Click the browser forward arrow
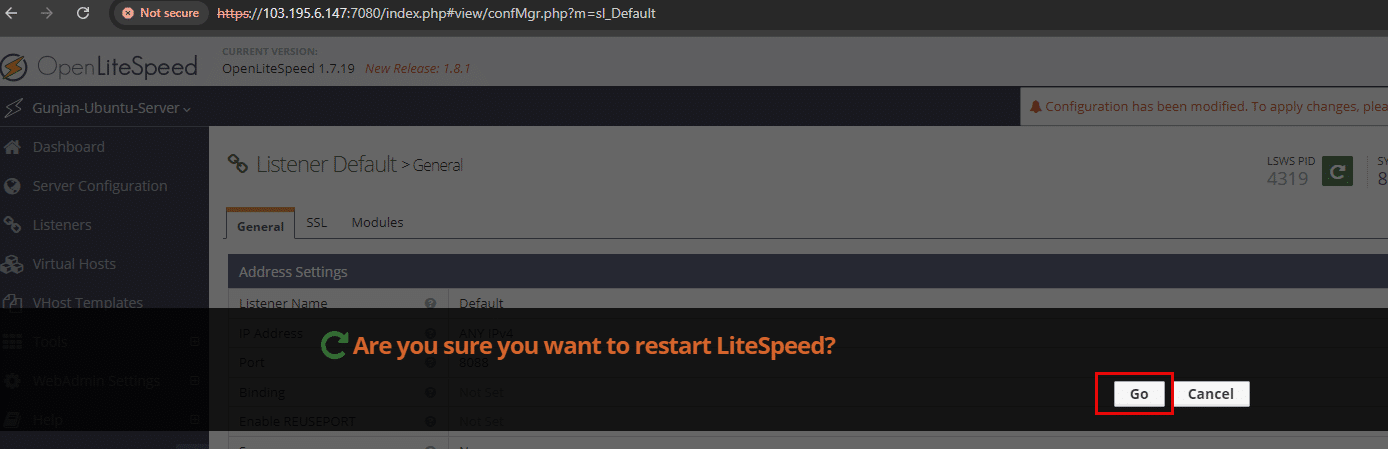This screenshot has height=449, width=1388. [x=49, y=14]
